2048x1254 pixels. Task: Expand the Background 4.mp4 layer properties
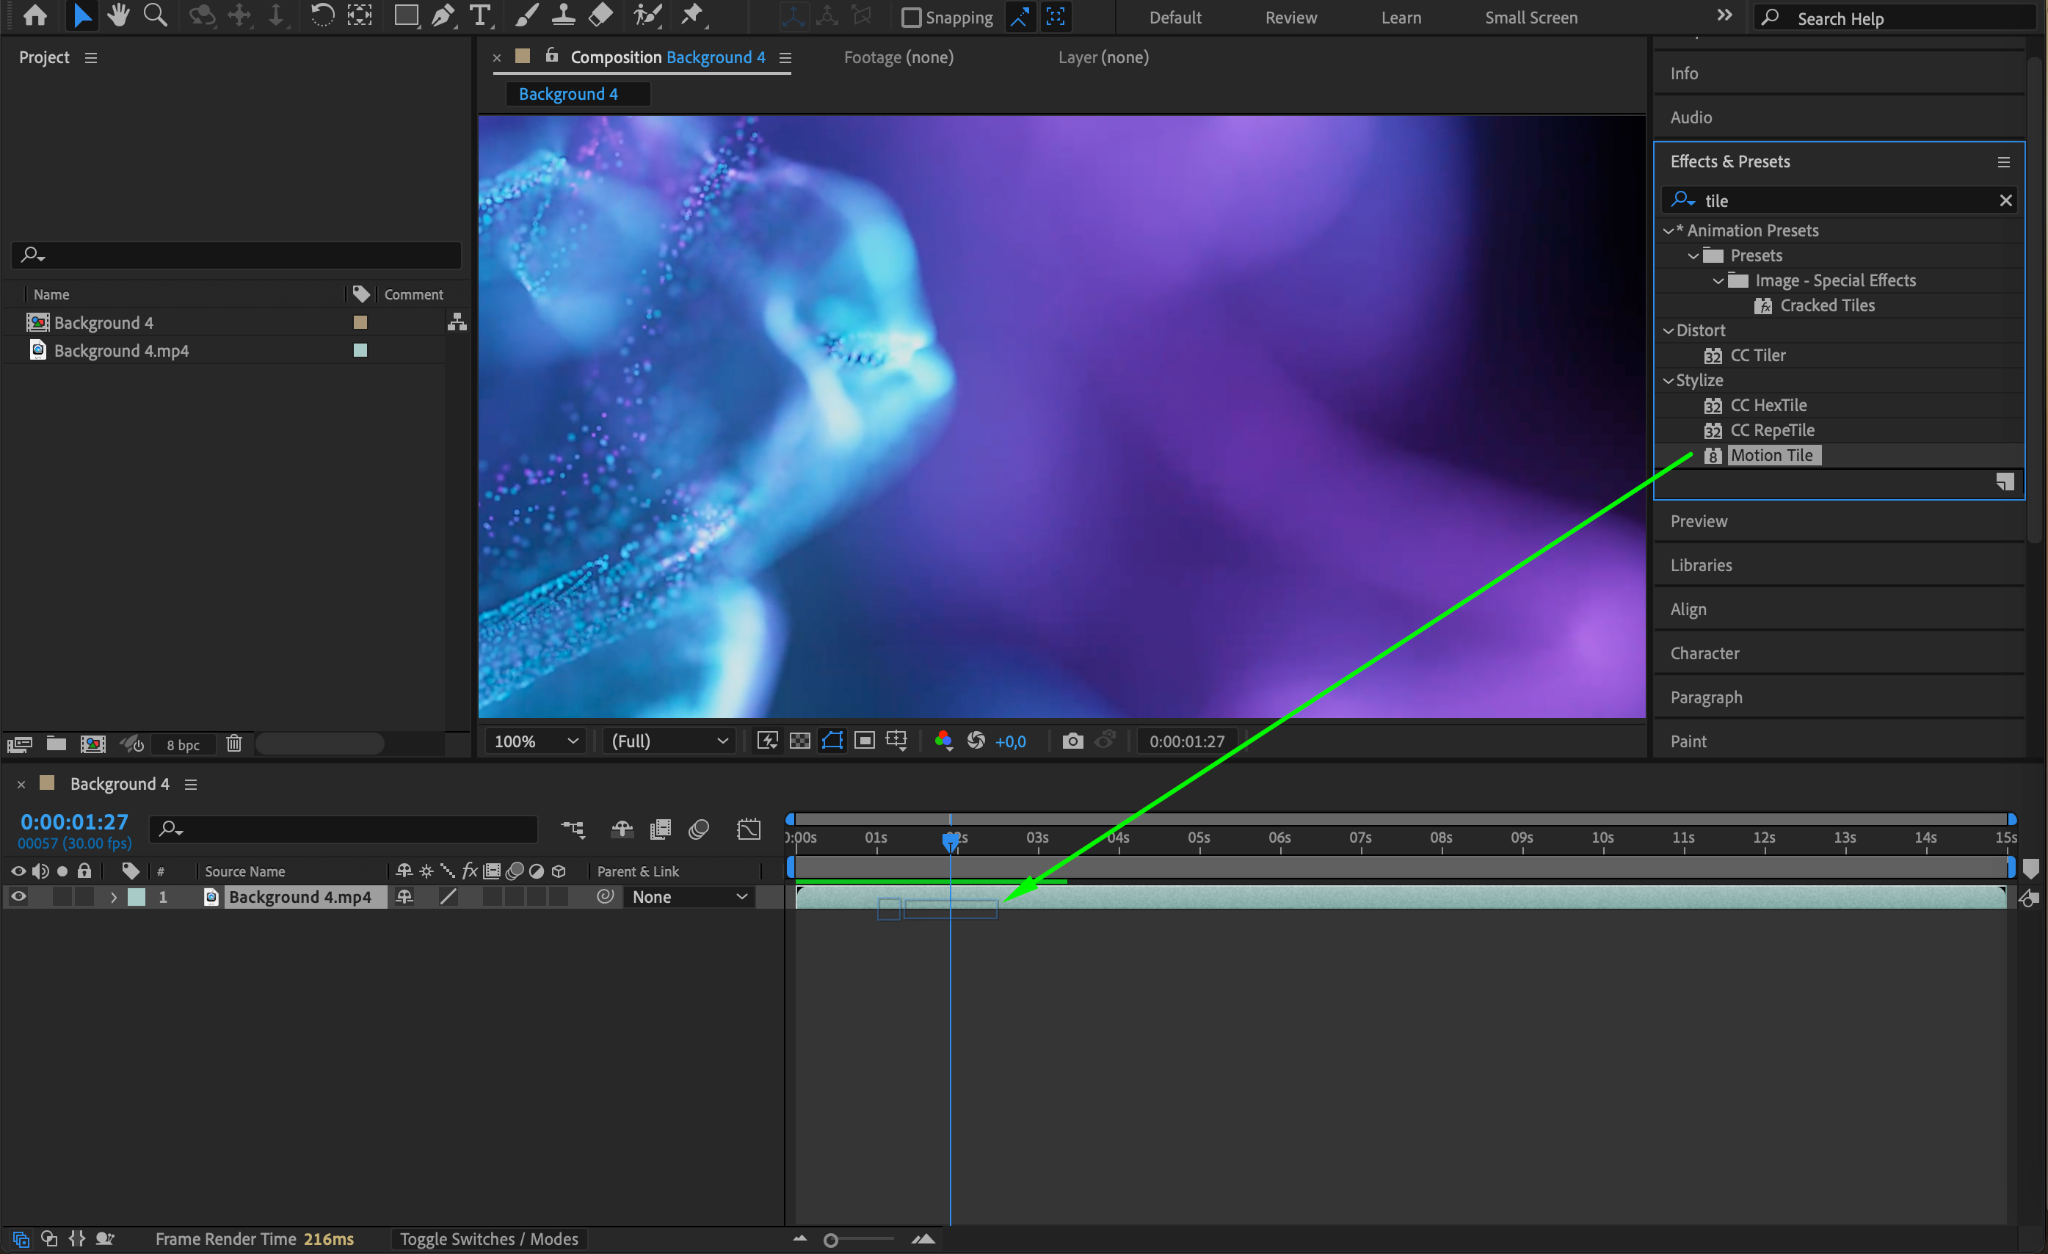coord(113,898)
